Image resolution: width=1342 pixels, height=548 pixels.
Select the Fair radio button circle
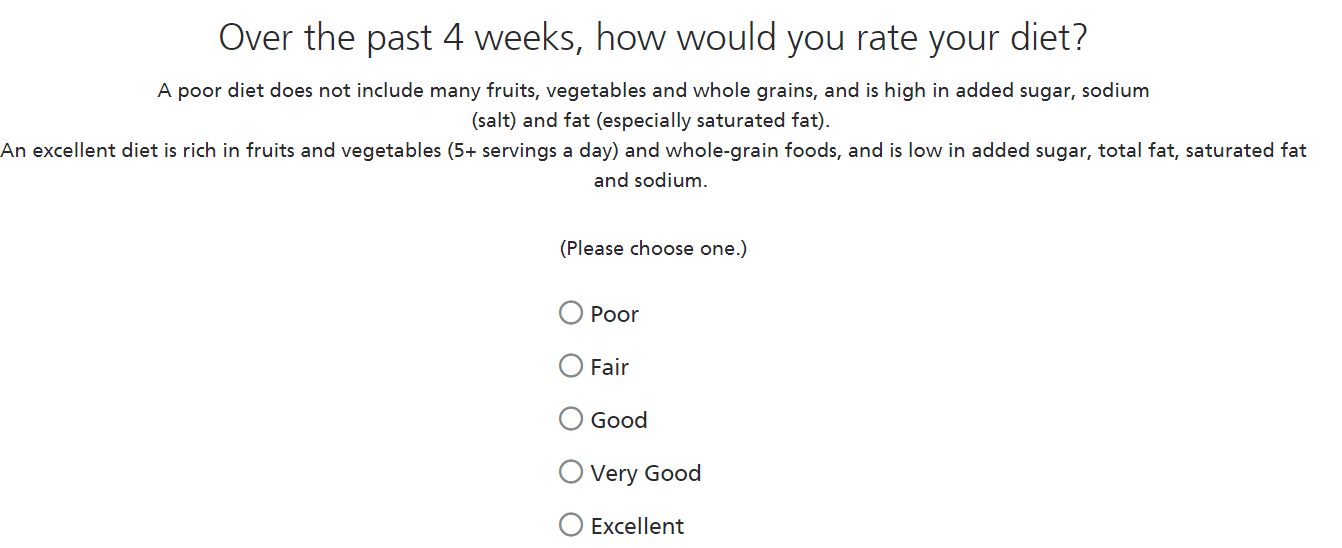click(571, 366)
